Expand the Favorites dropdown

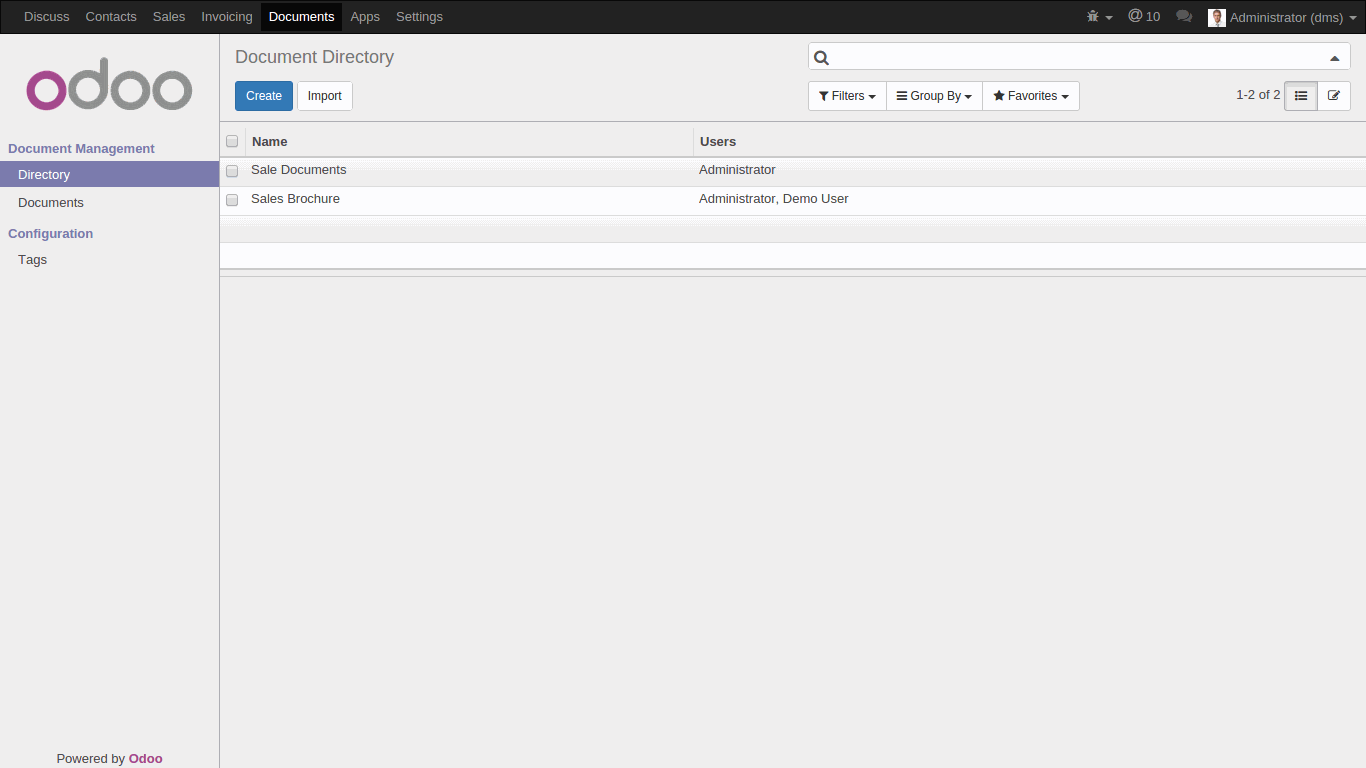click(x=1031, y=96)
